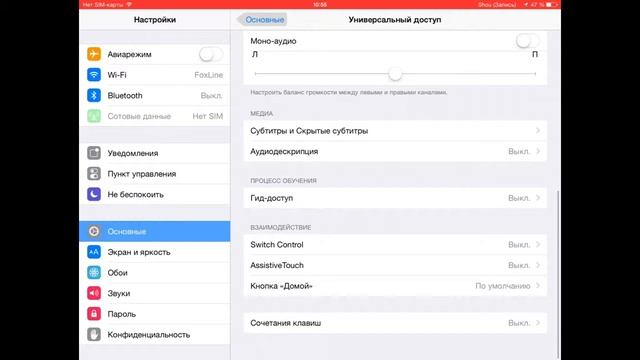Click Нет SIM value
The image size is (640, 360).
[208, 116]
